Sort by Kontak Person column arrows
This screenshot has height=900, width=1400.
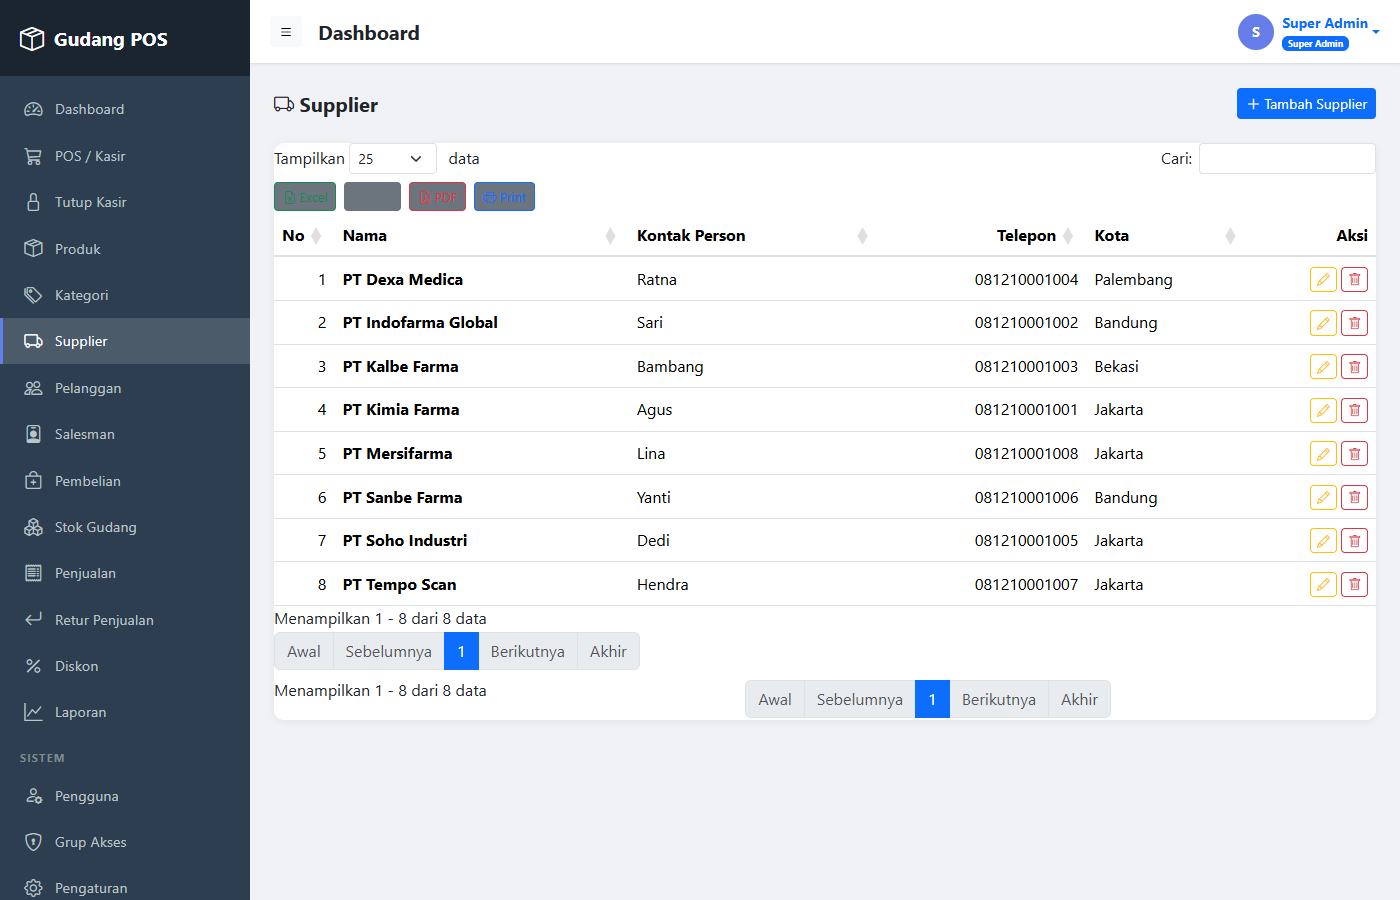tap(862, 236)
